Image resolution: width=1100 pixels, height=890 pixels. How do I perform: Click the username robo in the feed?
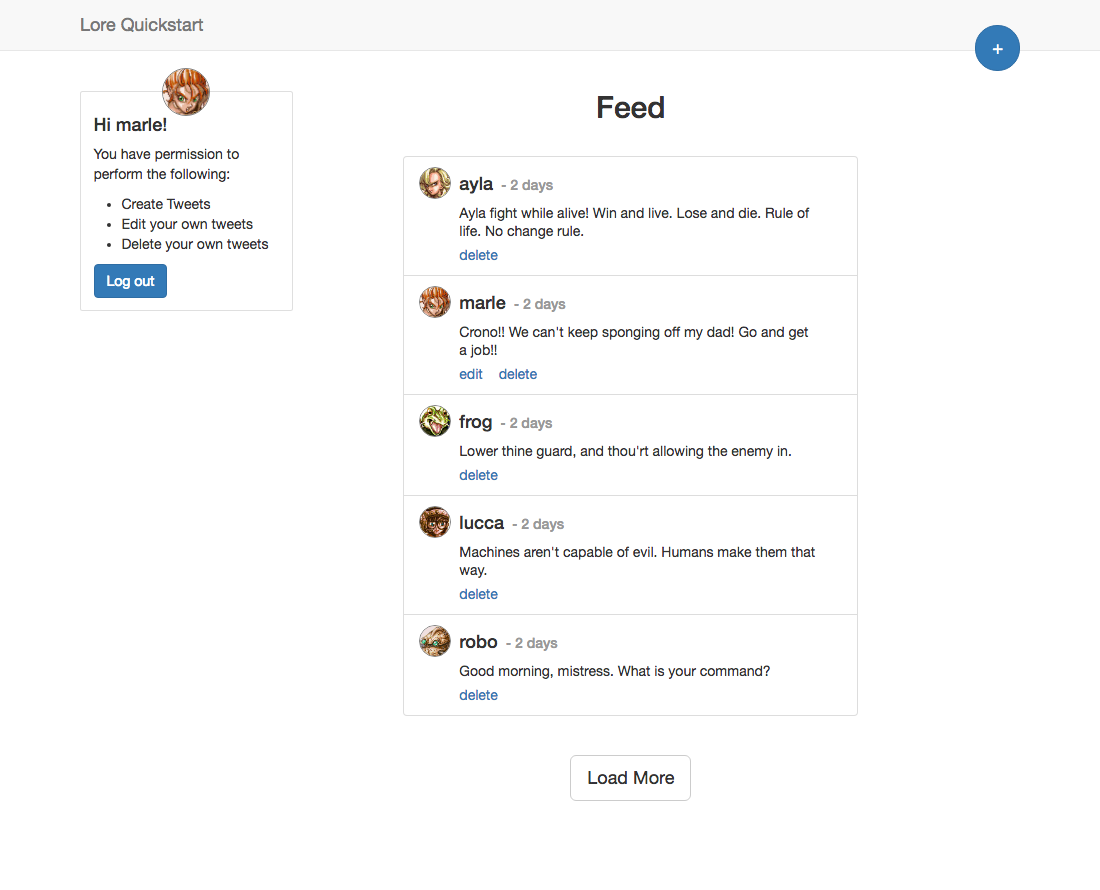click(478, 642)
